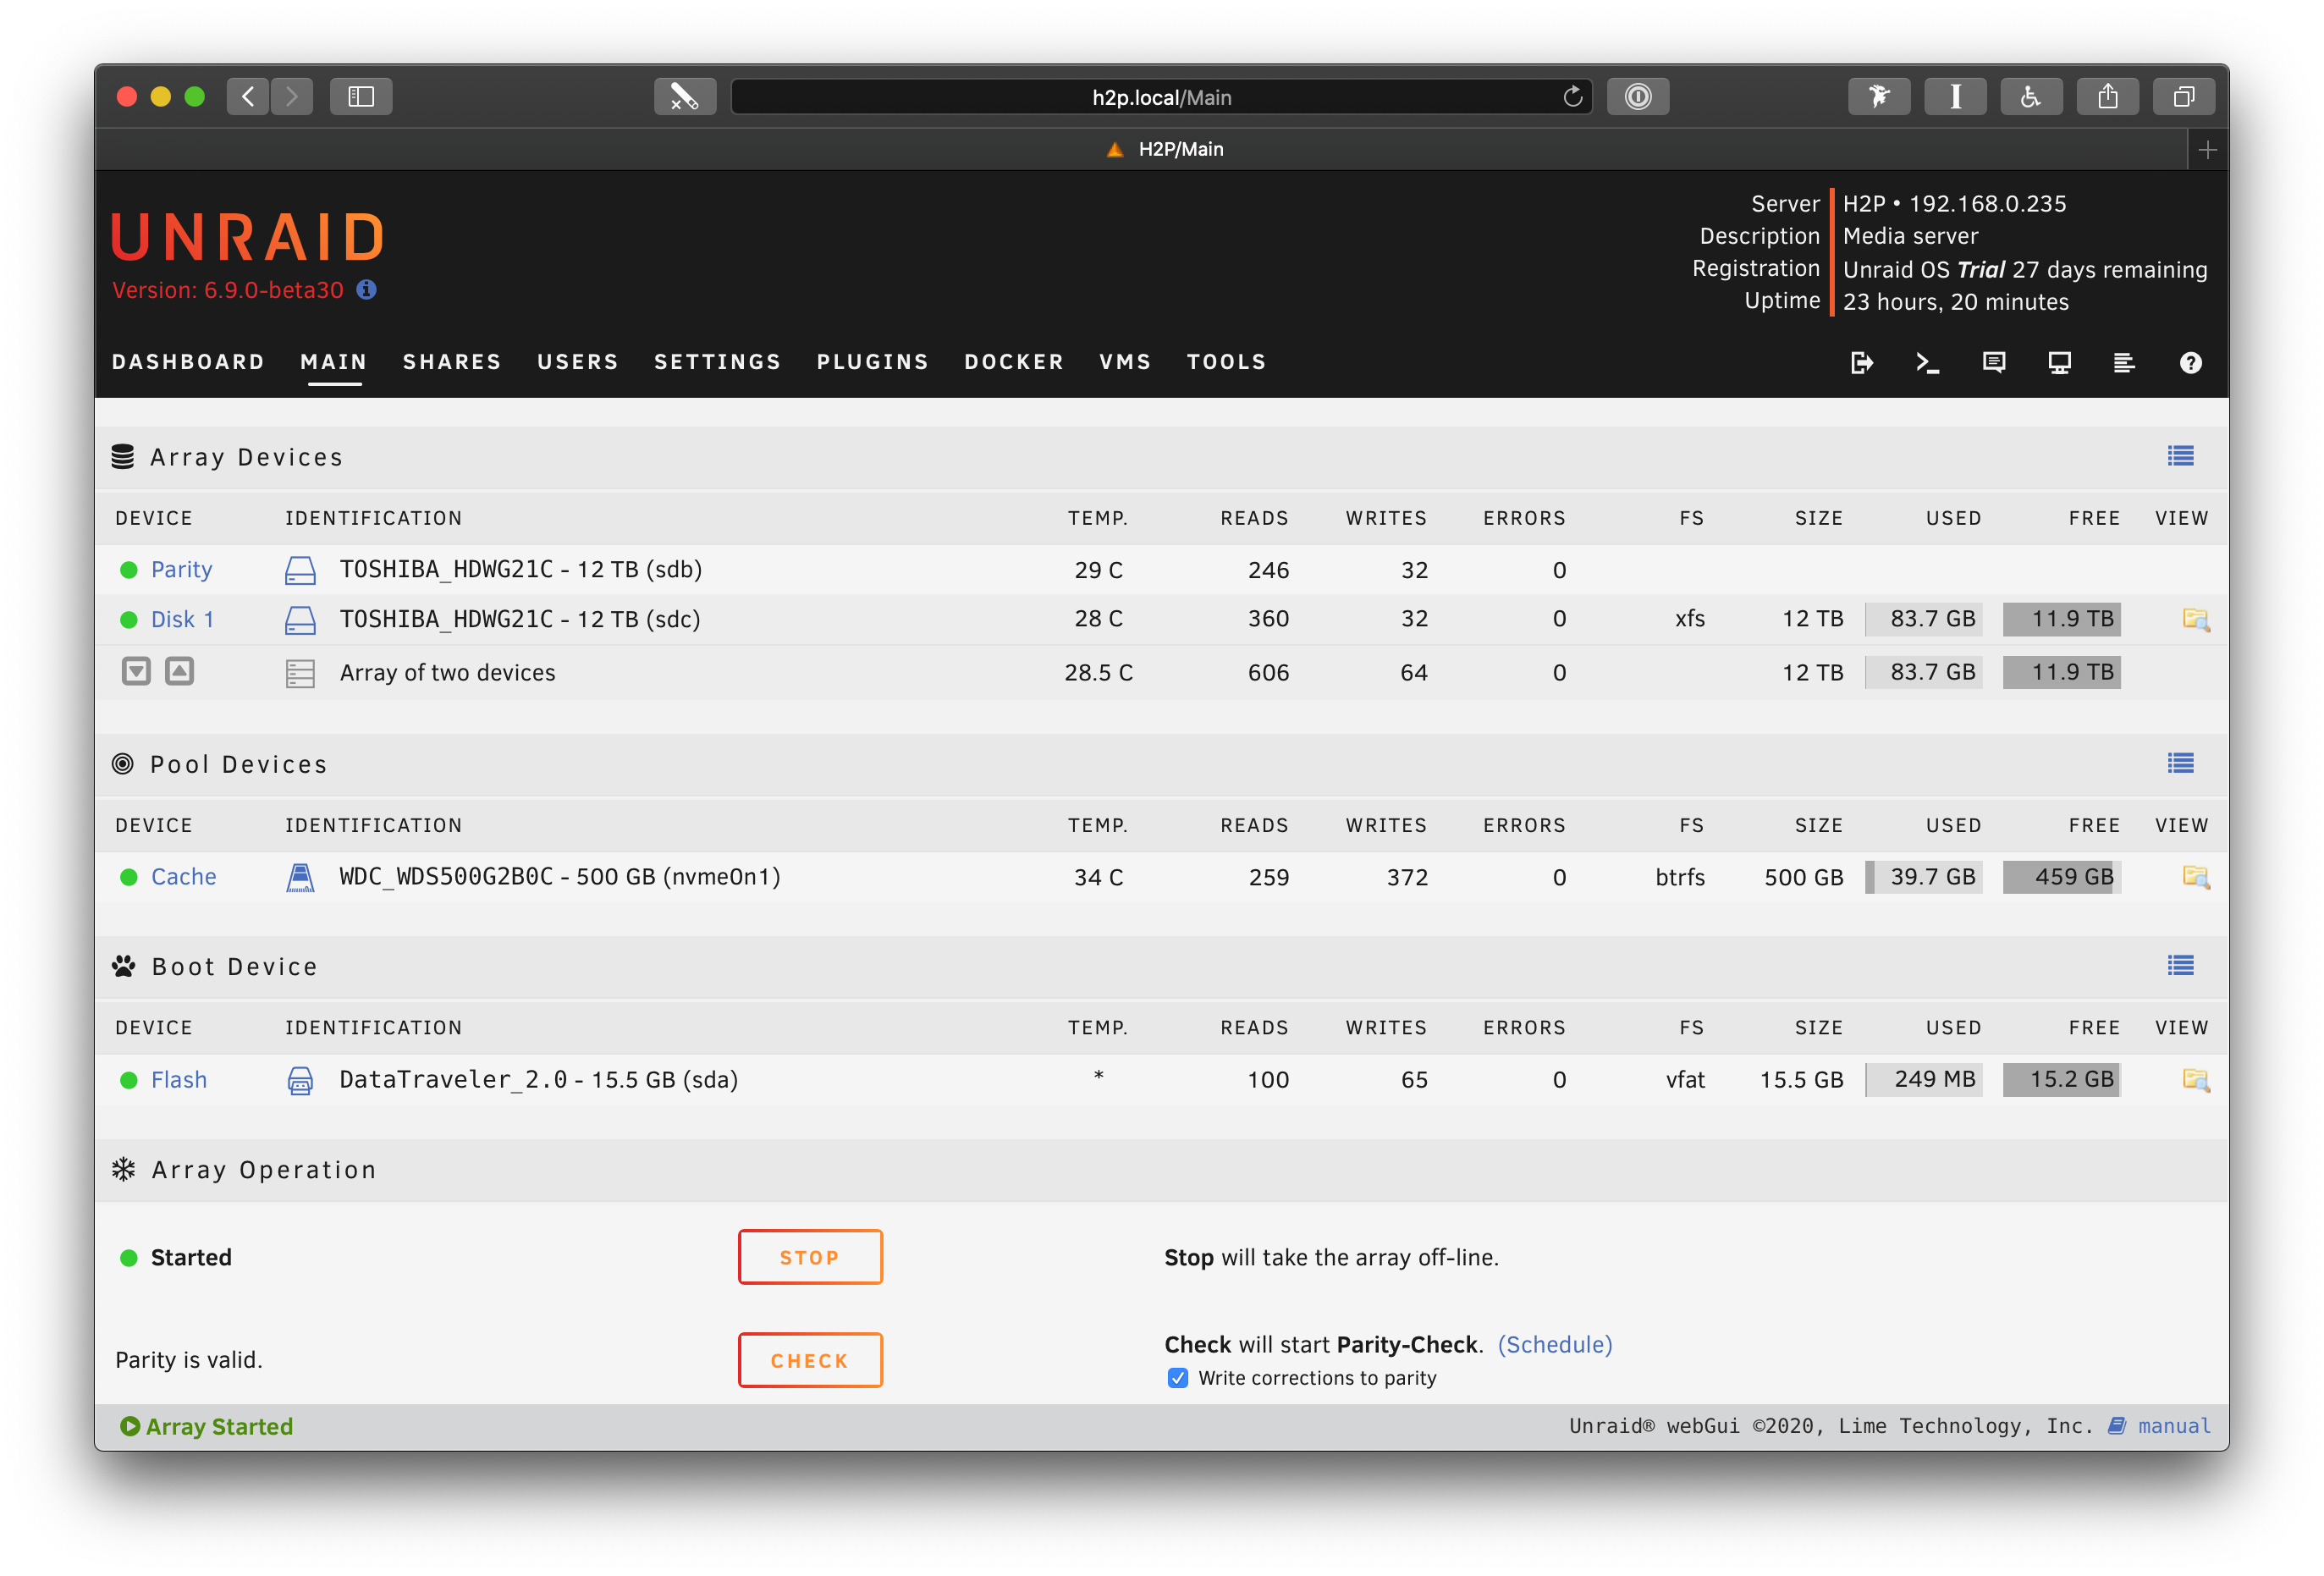
Task: Click the Cache NVMe device icon
Action: coord(300,877)
